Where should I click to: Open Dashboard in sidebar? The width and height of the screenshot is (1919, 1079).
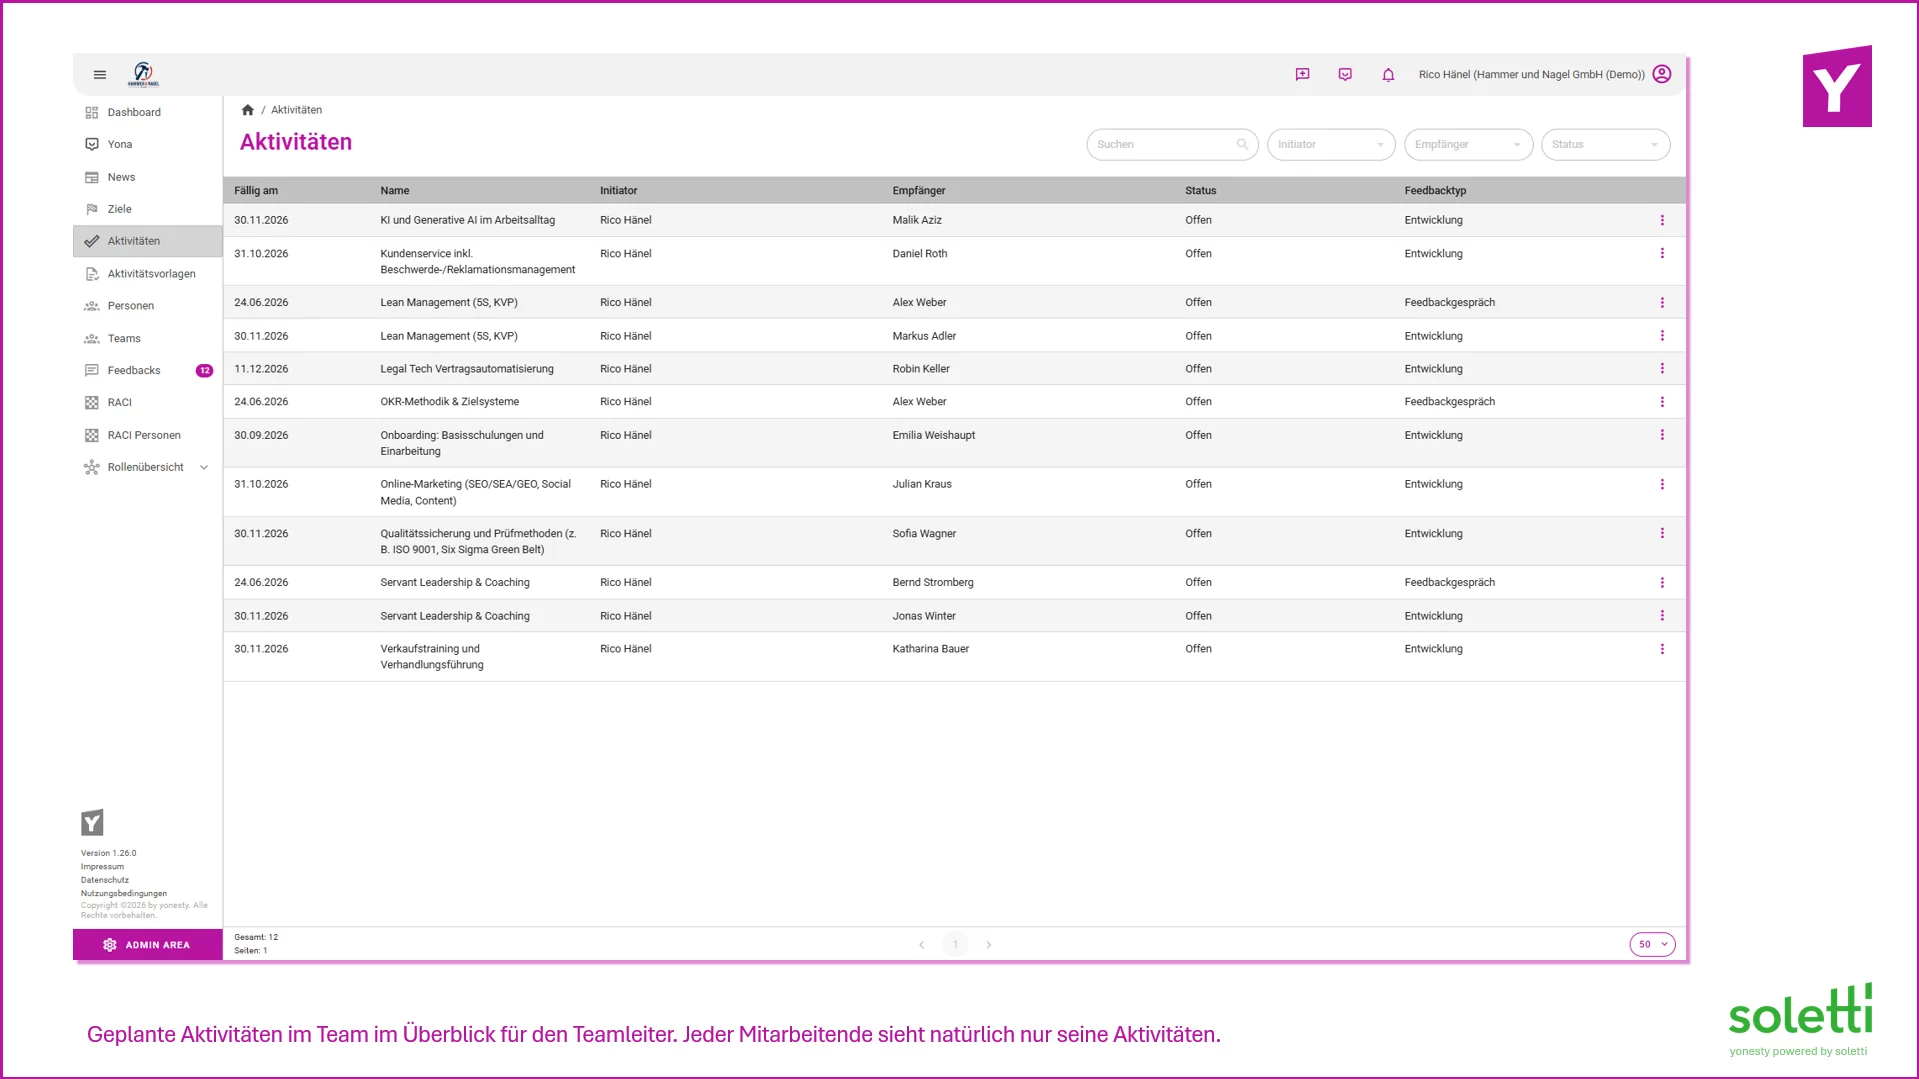click(148, 113)
